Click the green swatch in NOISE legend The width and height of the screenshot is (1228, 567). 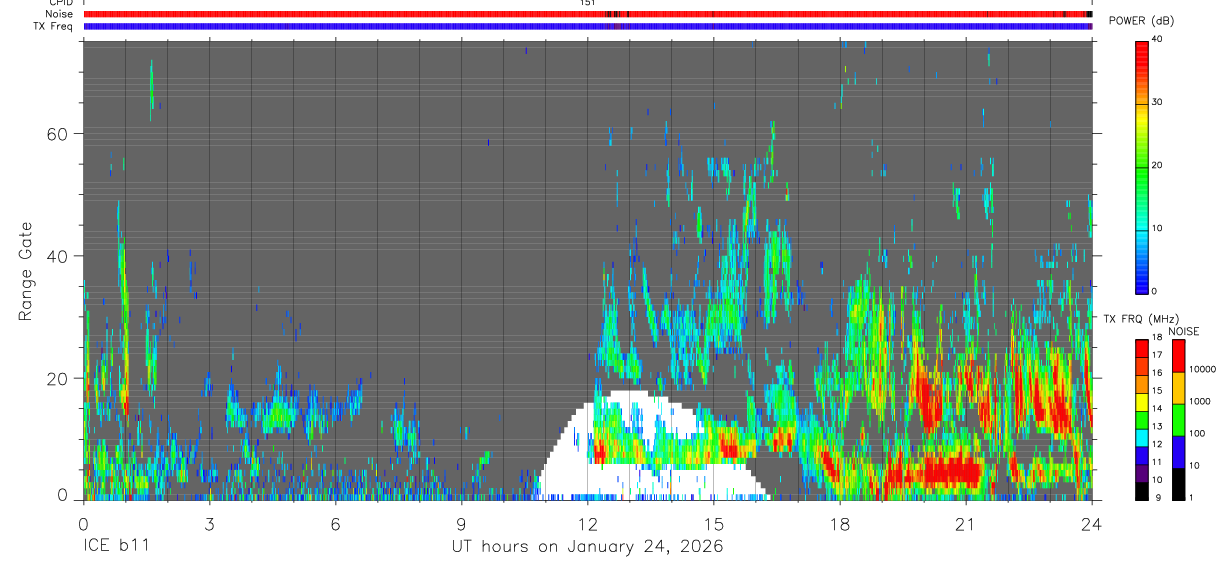1178,420
